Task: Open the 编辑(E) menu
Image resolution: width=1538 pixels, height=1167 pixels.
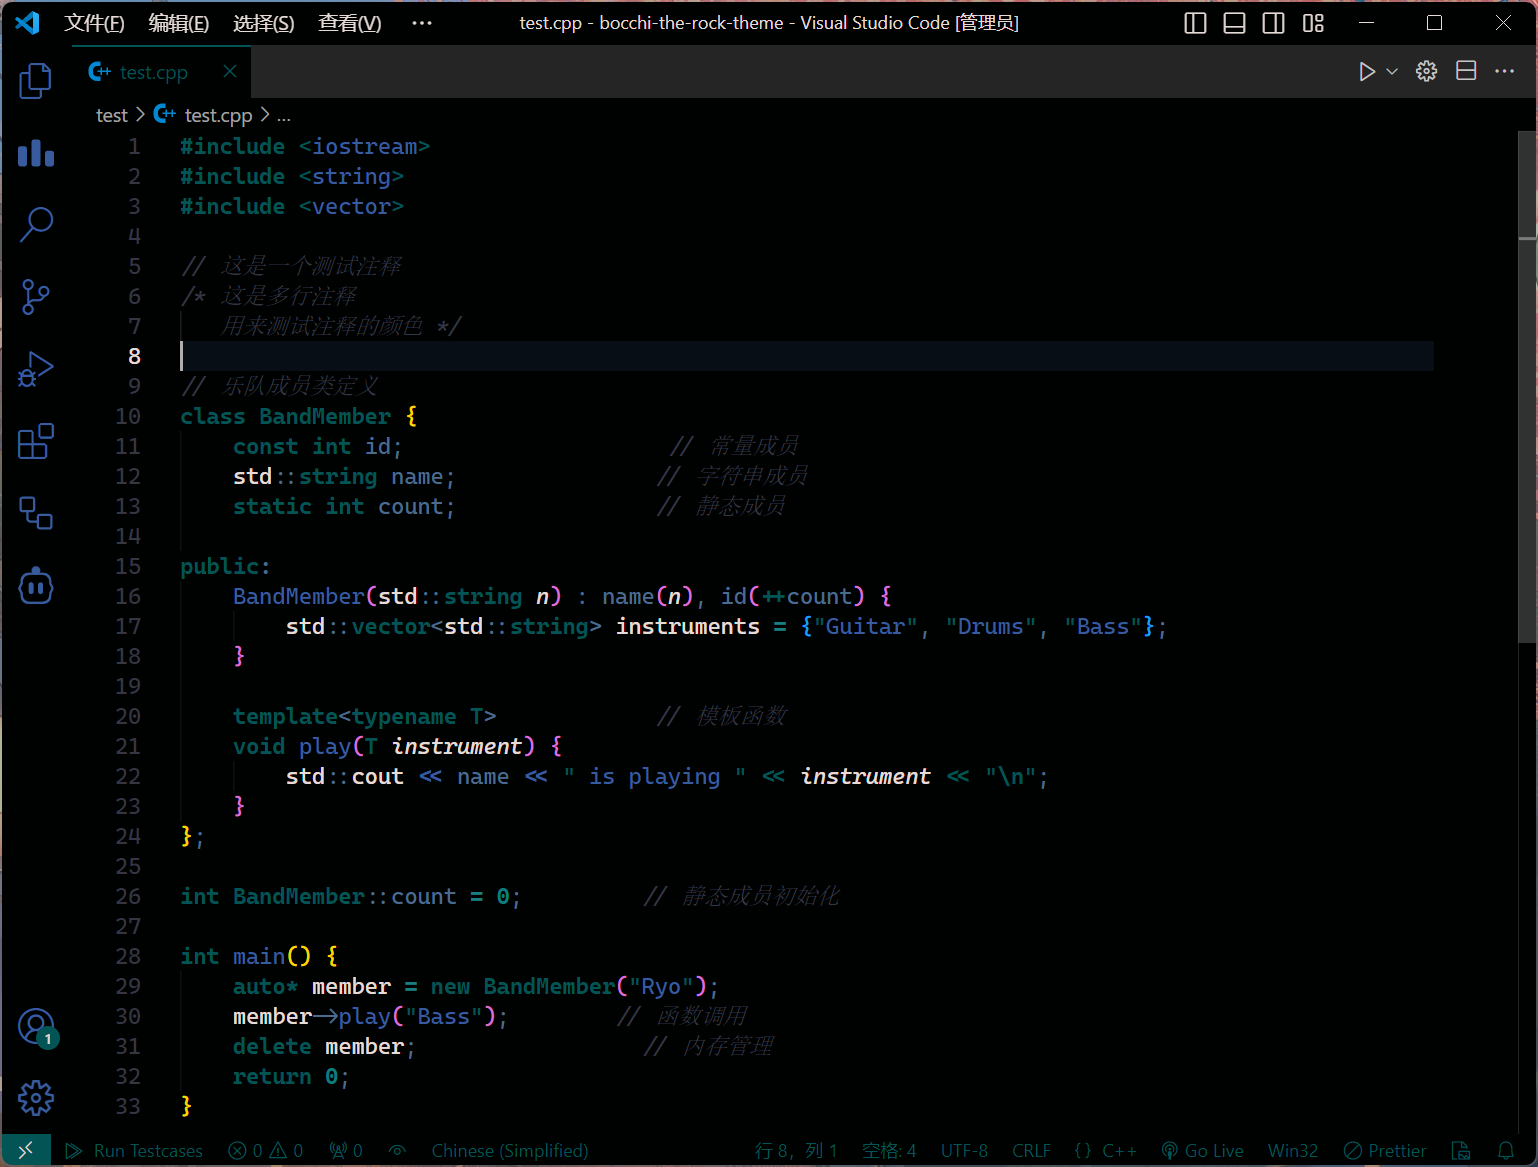Action: (x=179, y=23)
